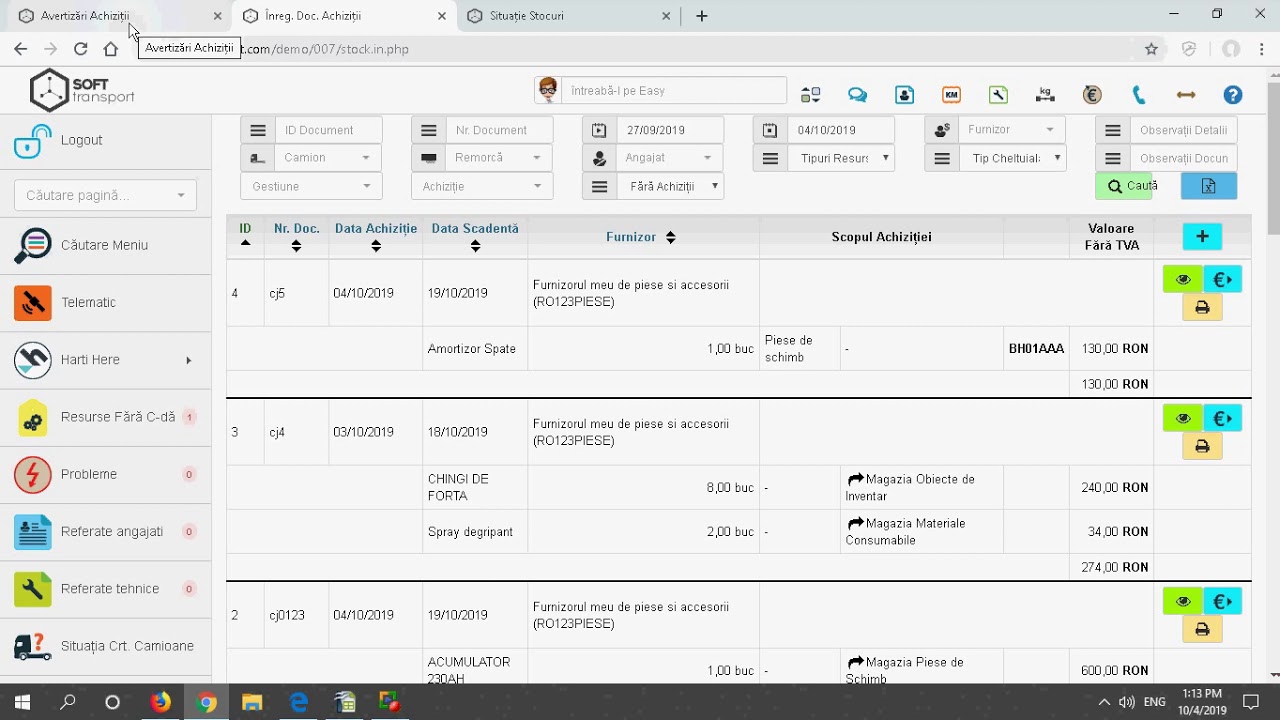Bookmark this page with the star
This screenshot has width=1280, height=720.
pyautogui.click(x=1151, y=49)
